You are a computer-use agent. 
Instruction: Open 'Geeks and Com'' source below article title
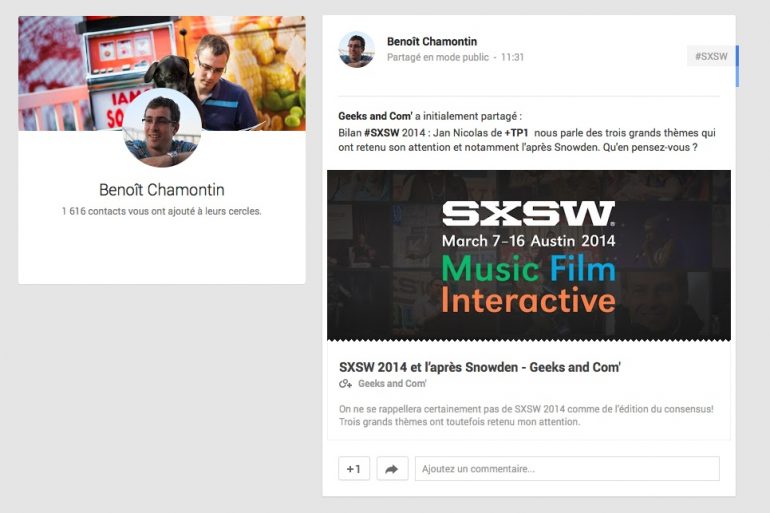392,384
